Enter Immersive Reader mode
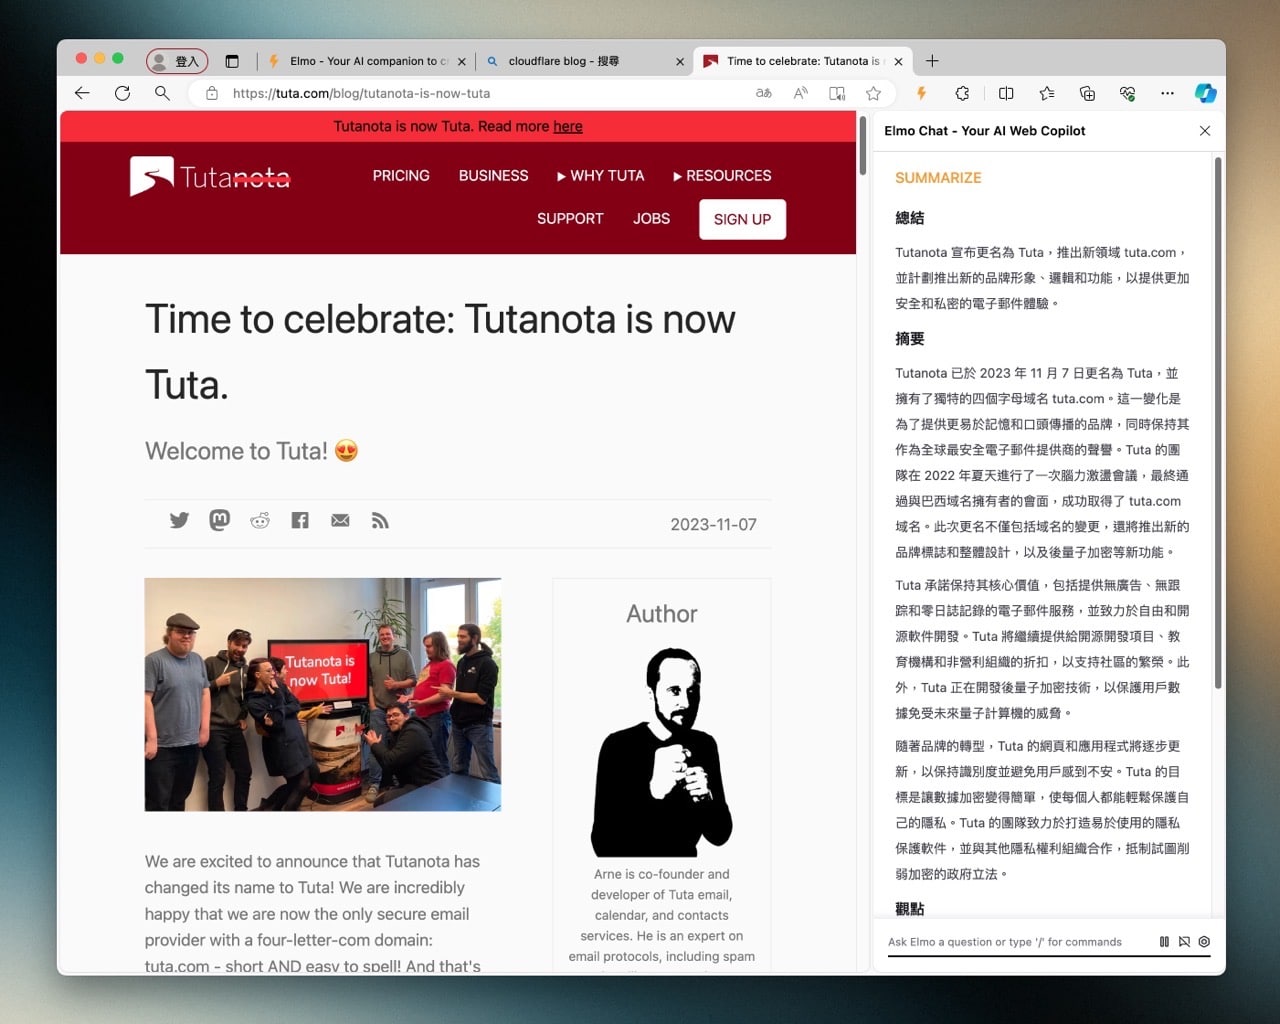This screenshot has height=1024, width=1280. click(x=837, y=93)
